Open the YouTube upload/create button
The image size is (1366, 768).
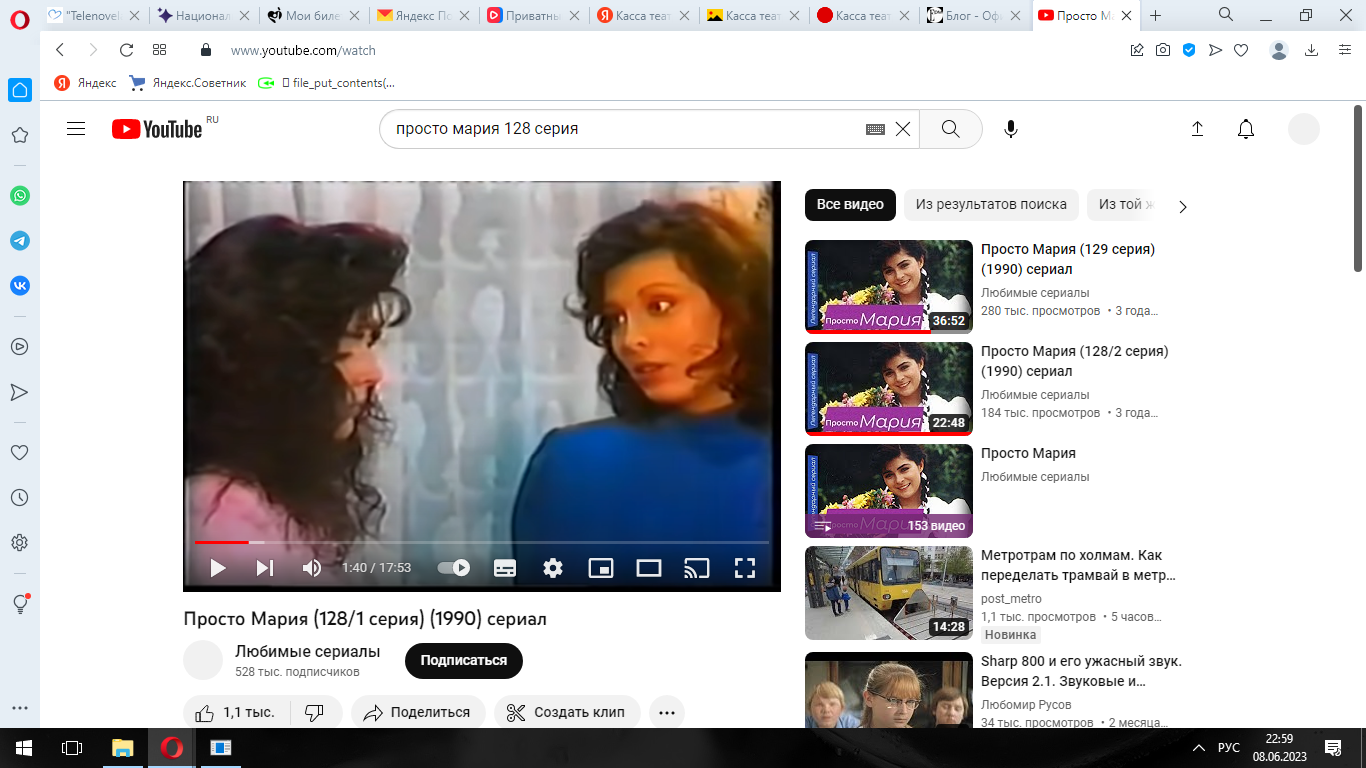[1197, 129]
